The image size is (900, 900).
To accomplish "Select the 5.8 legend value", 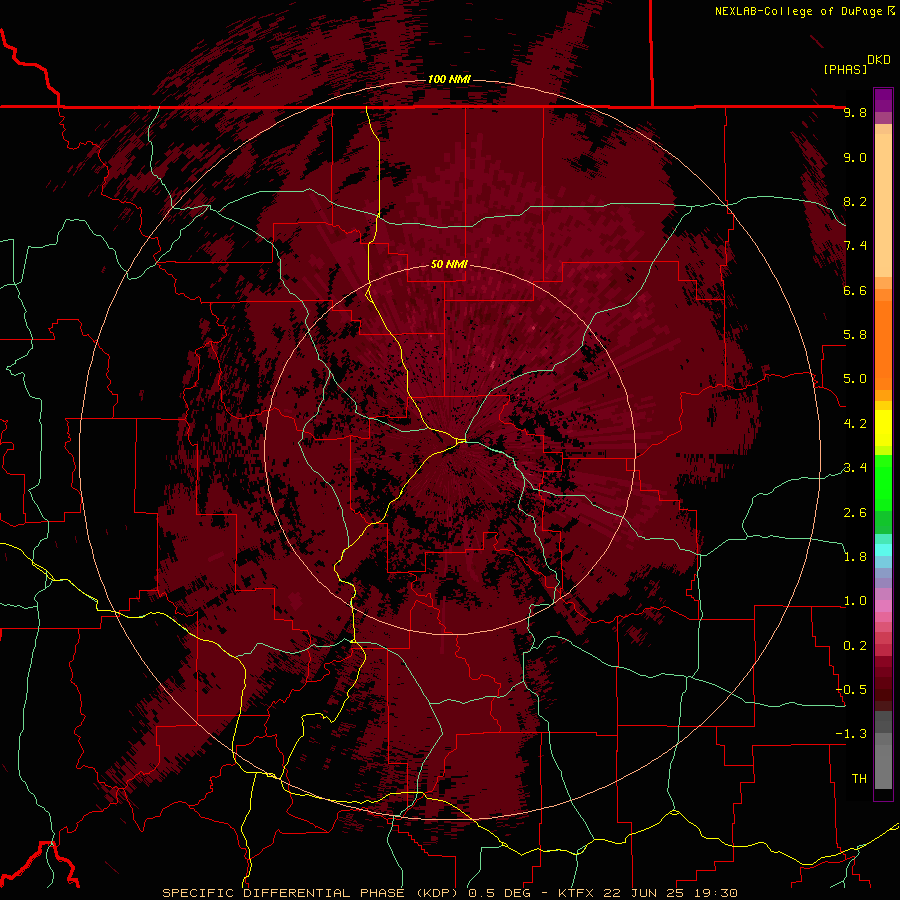I will coord(855,335).
